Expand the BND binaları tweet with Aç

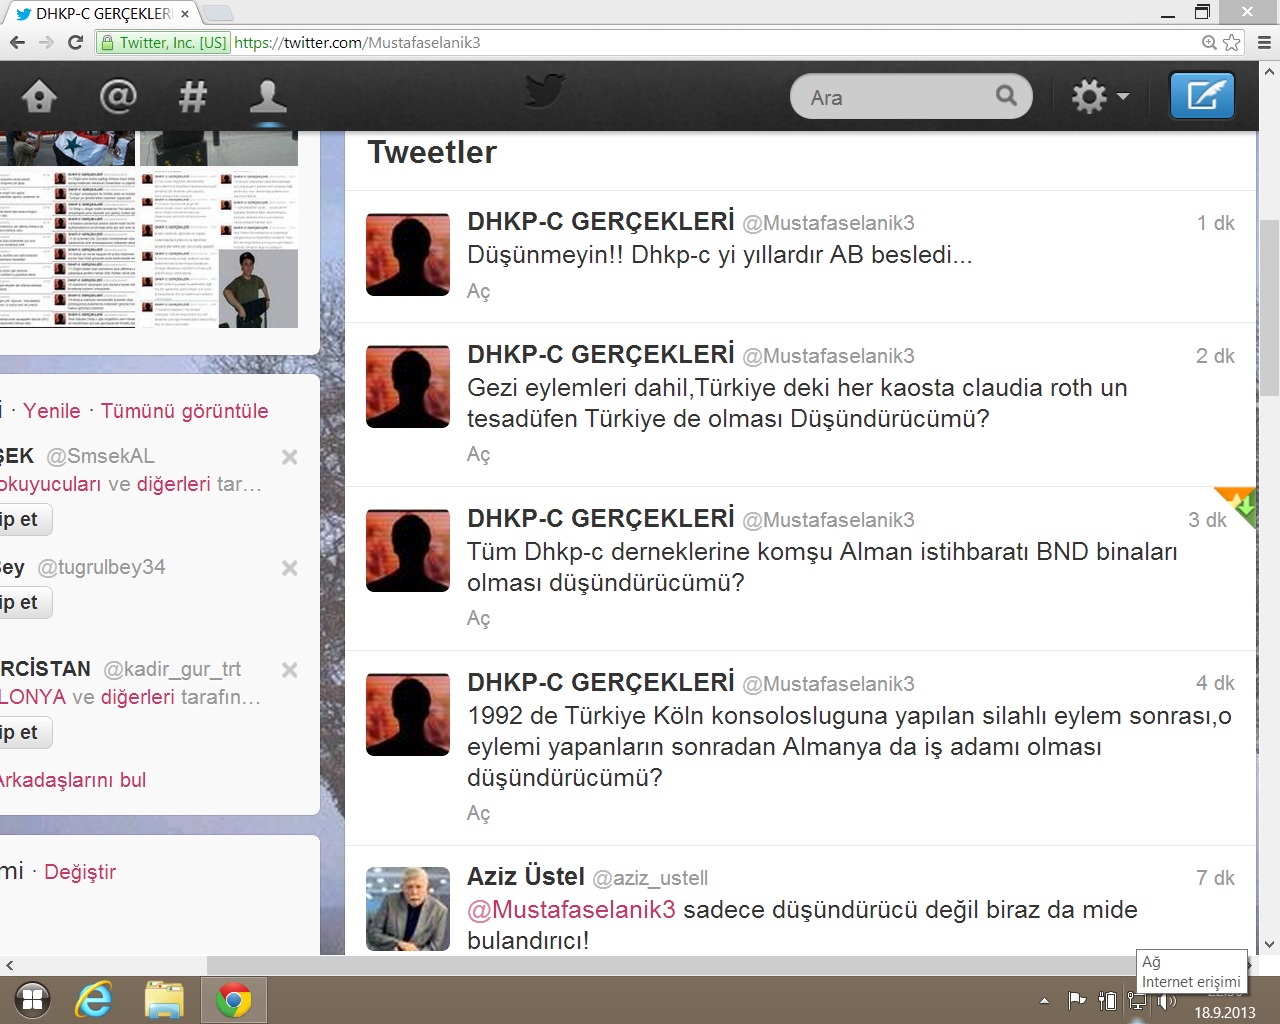(479, 619)
